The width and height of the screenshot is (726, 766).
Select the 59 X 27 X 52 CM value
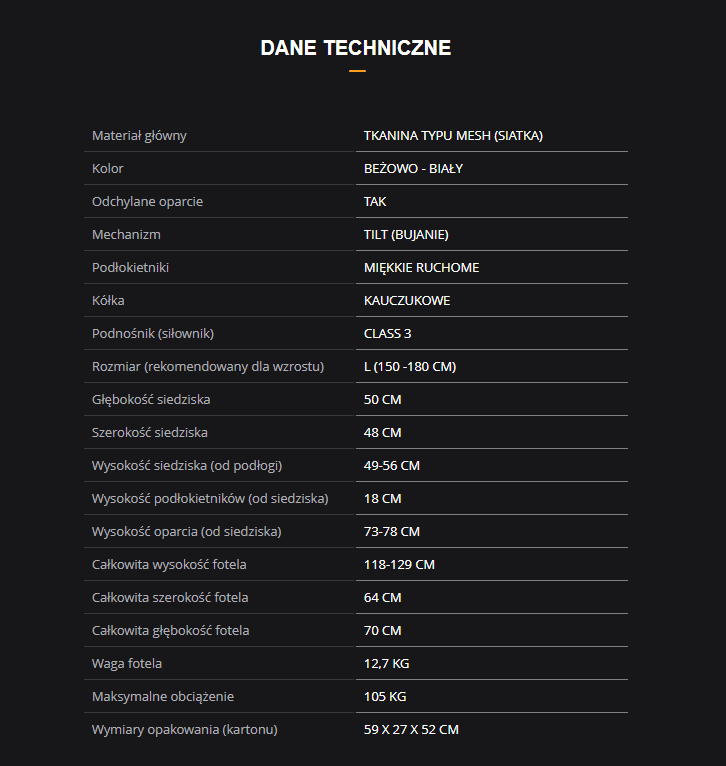(411, 730)
